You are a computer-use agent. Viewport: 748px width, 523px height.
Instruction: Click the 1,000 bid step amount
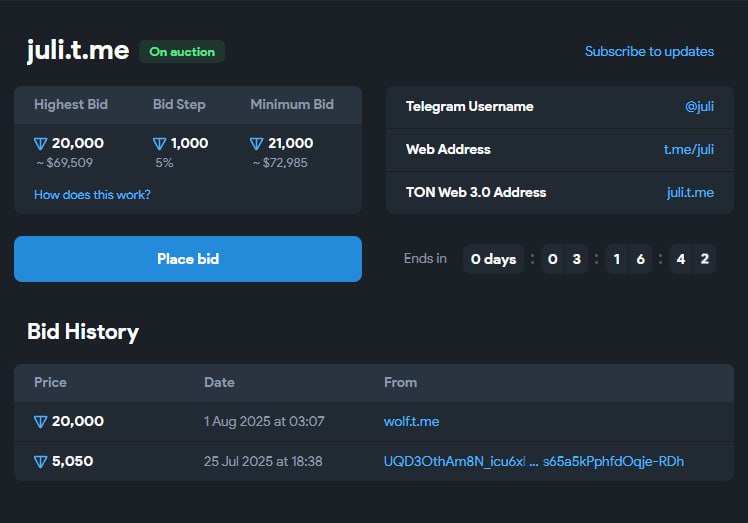point(189,143)
